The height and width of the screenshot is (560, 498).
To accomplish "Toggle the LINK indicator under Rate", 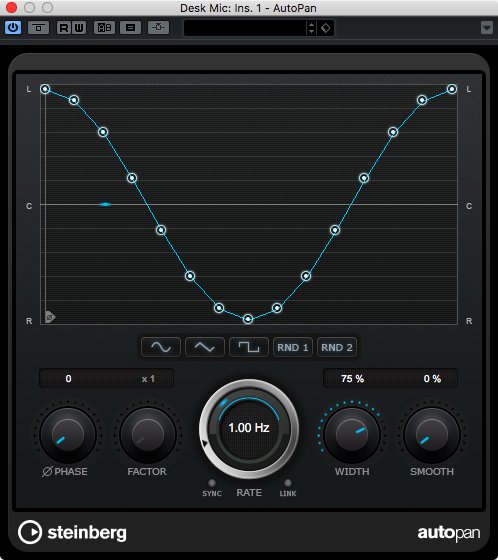I will (x=288, y=483).
